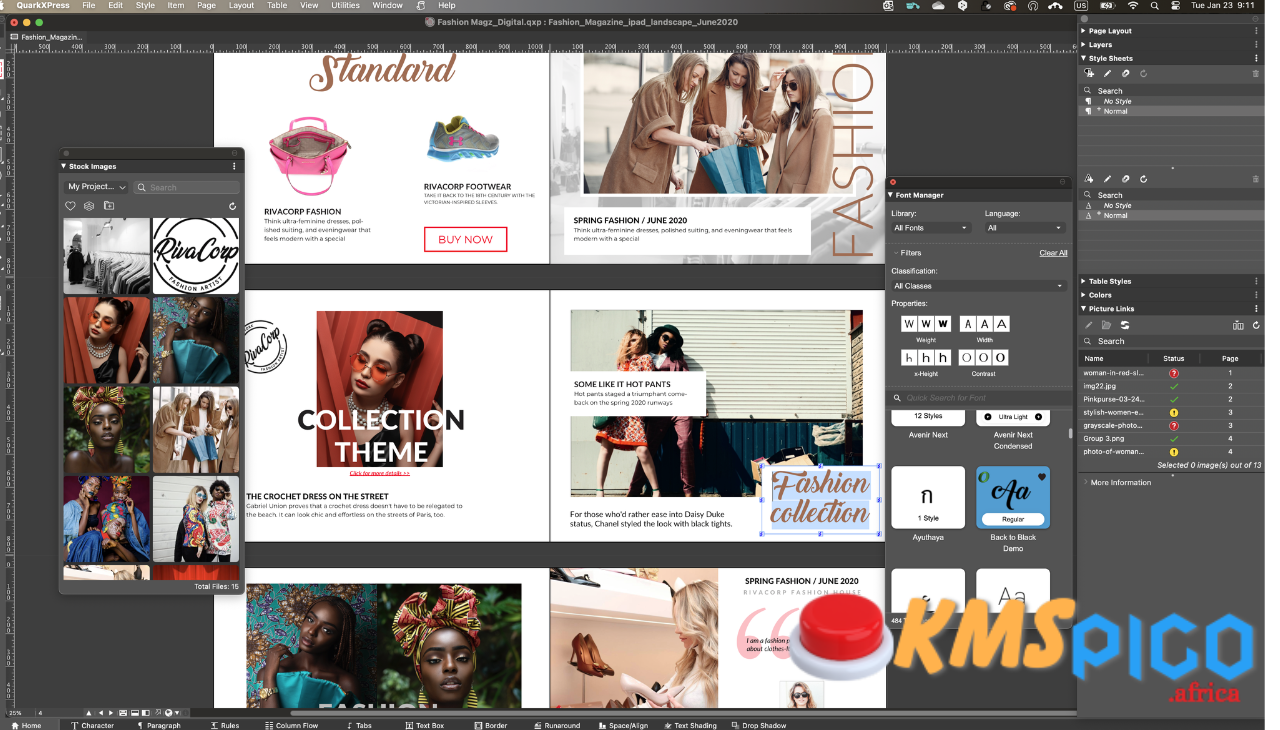Viewport: 1280px width, 730px height.
Task: Switch to the Drop Shadow tab
Action: click(757, 725)
